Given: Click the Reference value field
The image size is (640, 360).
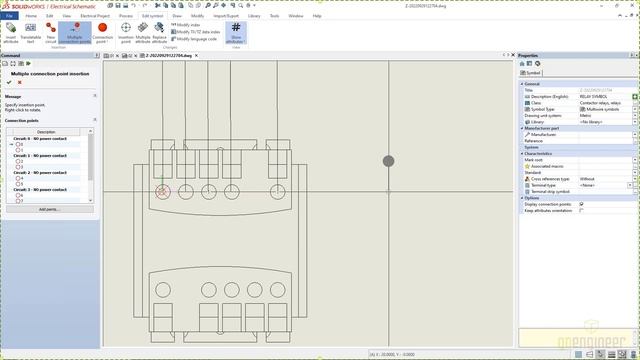Looking at the screenshot, I should [606, 141].
